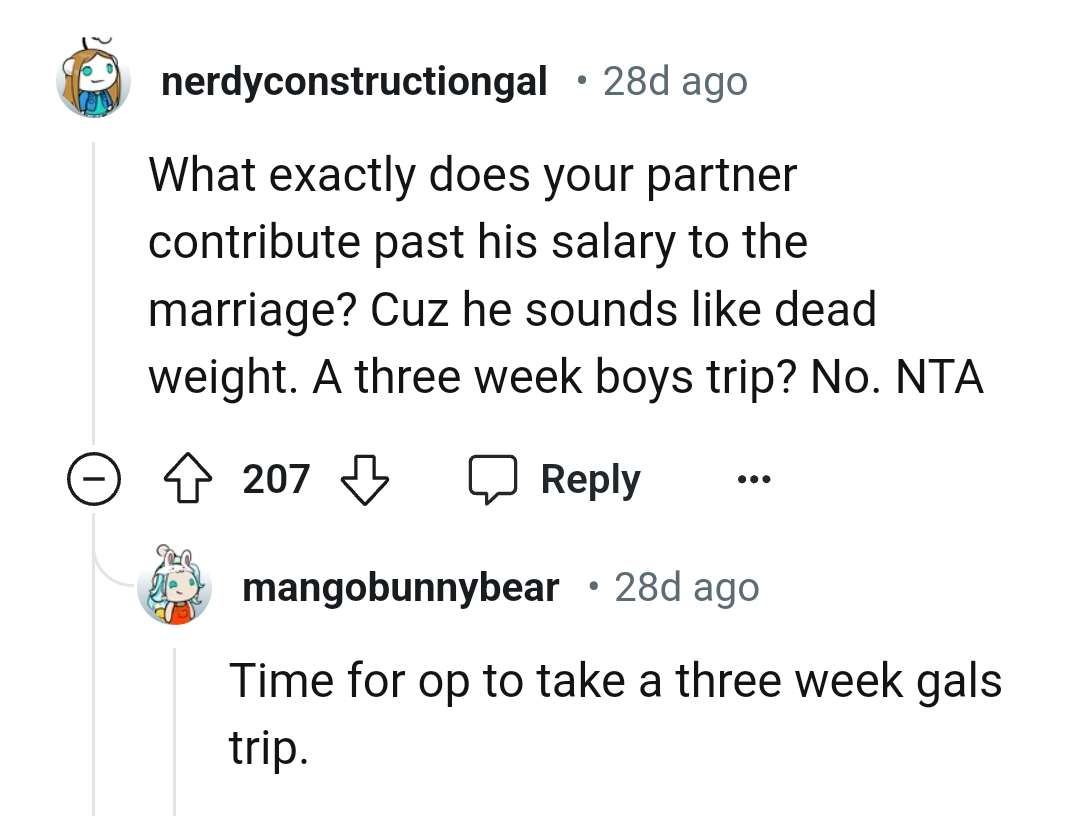This screenshot has width=1079, height=816.
Task: Open the comment overflow menu (three dots)
Action: [x=753, y=478]
